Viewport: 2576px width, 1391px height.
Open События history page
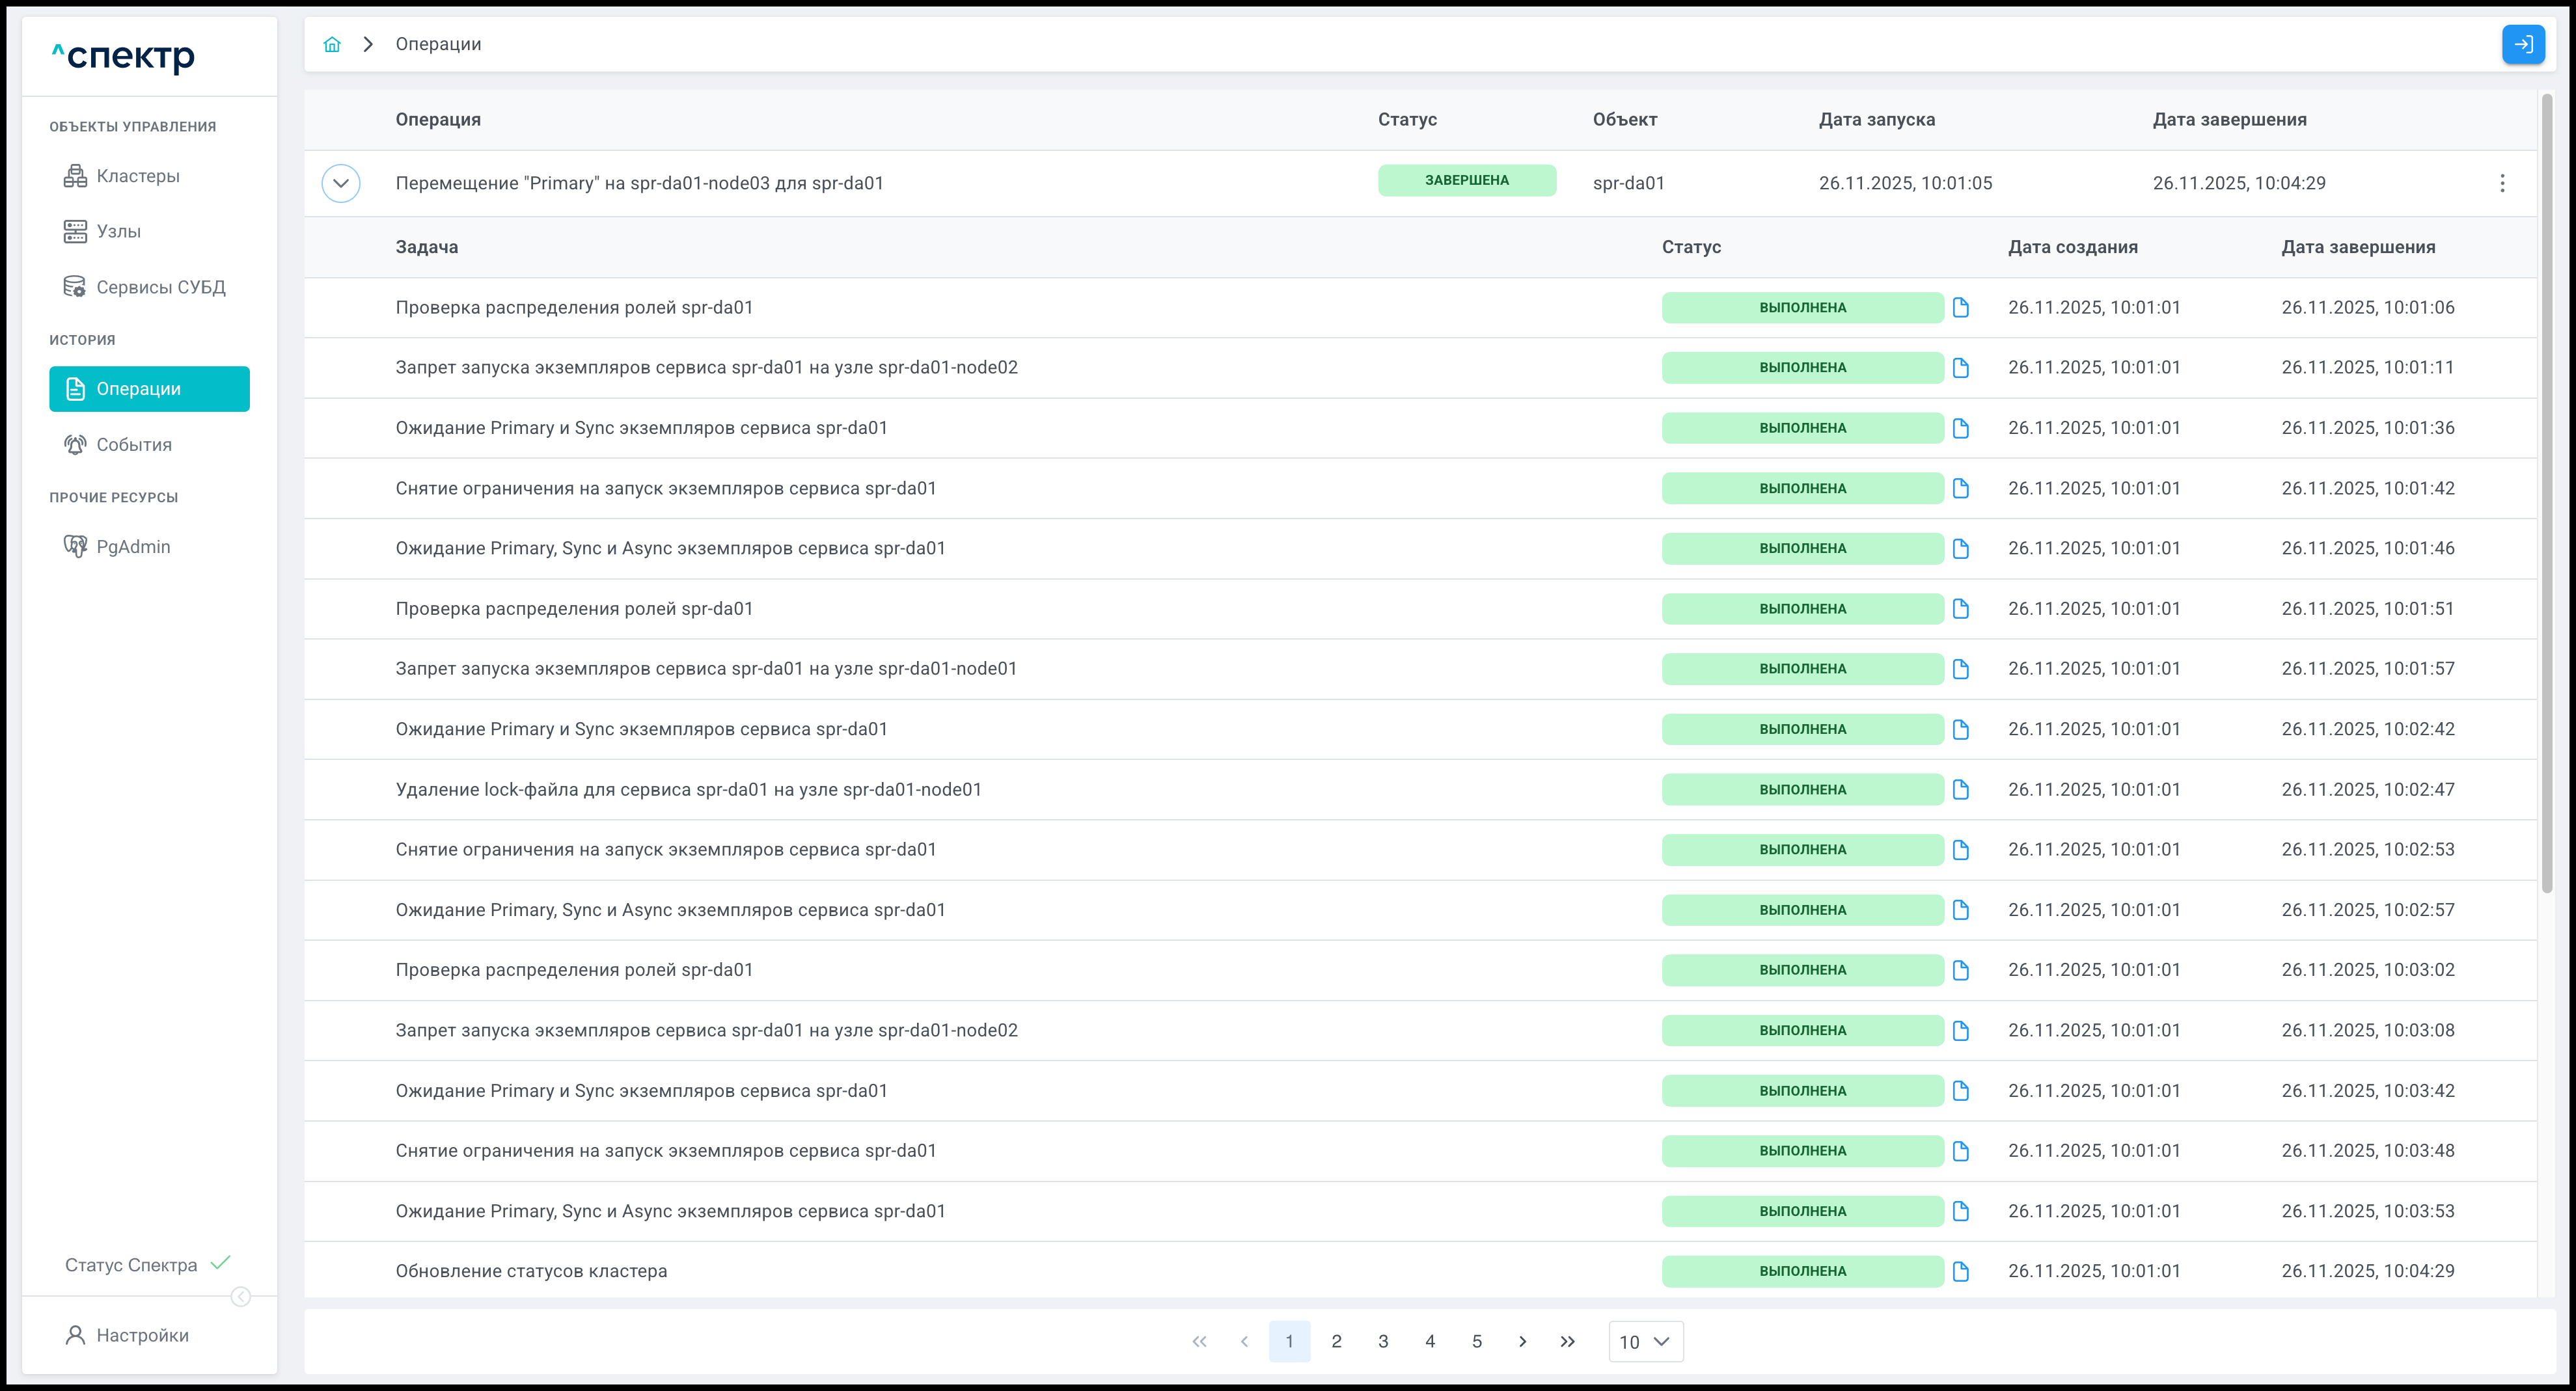click(134, 445)
